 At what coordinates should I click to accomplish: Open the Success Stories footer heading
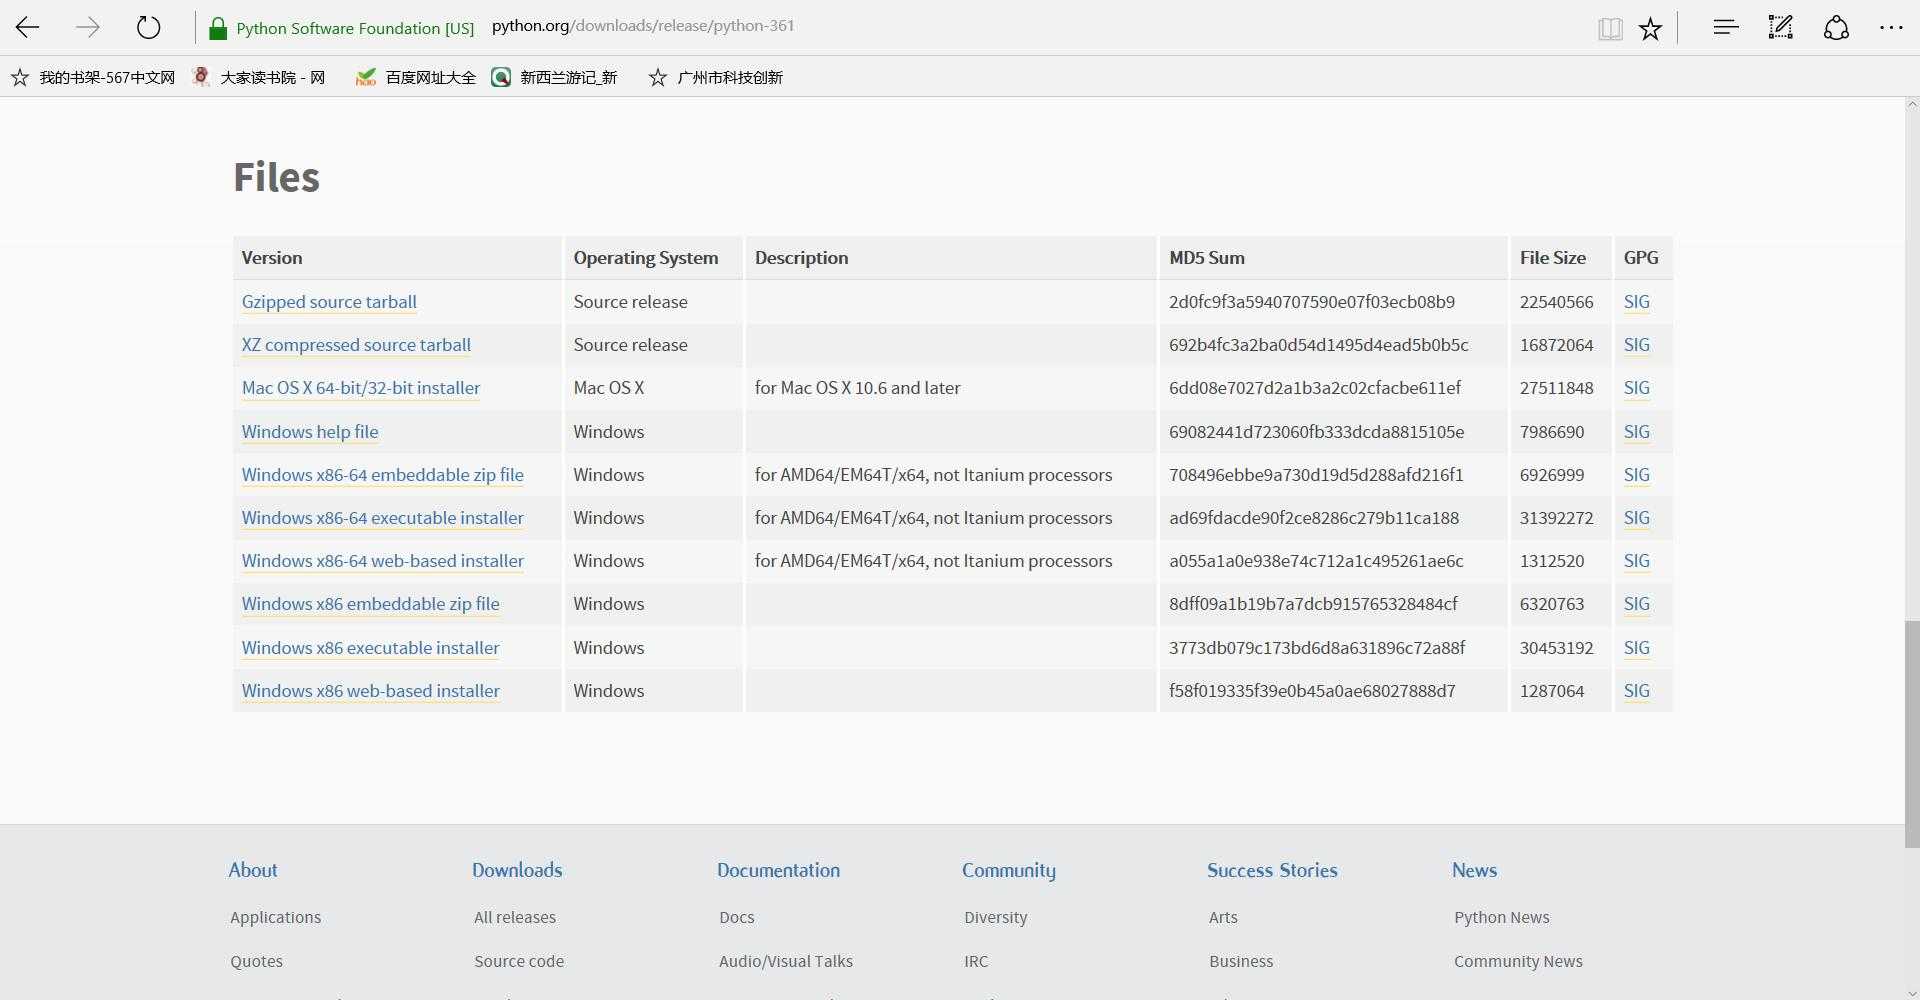pyautogui.click(x=1272, y=870)
